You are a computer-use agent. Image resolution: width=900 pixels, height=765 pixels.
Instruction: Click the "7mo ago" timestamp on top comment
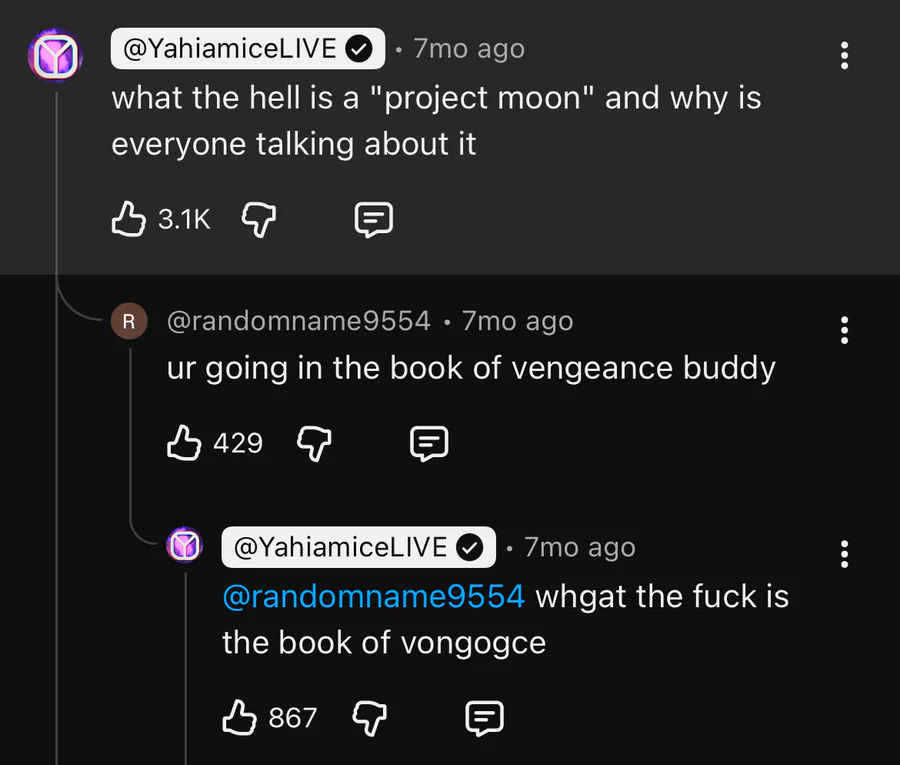[x=469, y=48]
